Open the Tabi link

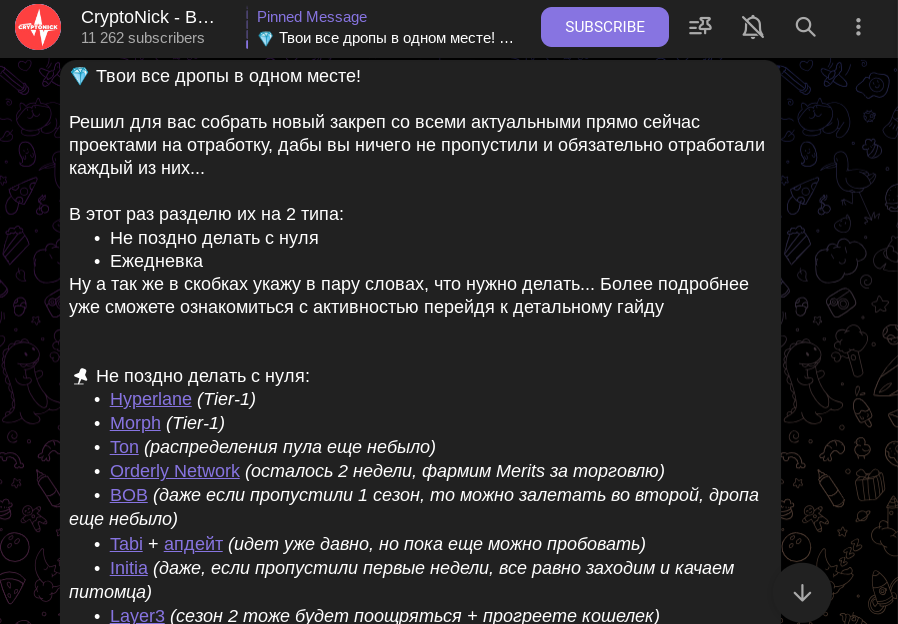coord(126,544)
